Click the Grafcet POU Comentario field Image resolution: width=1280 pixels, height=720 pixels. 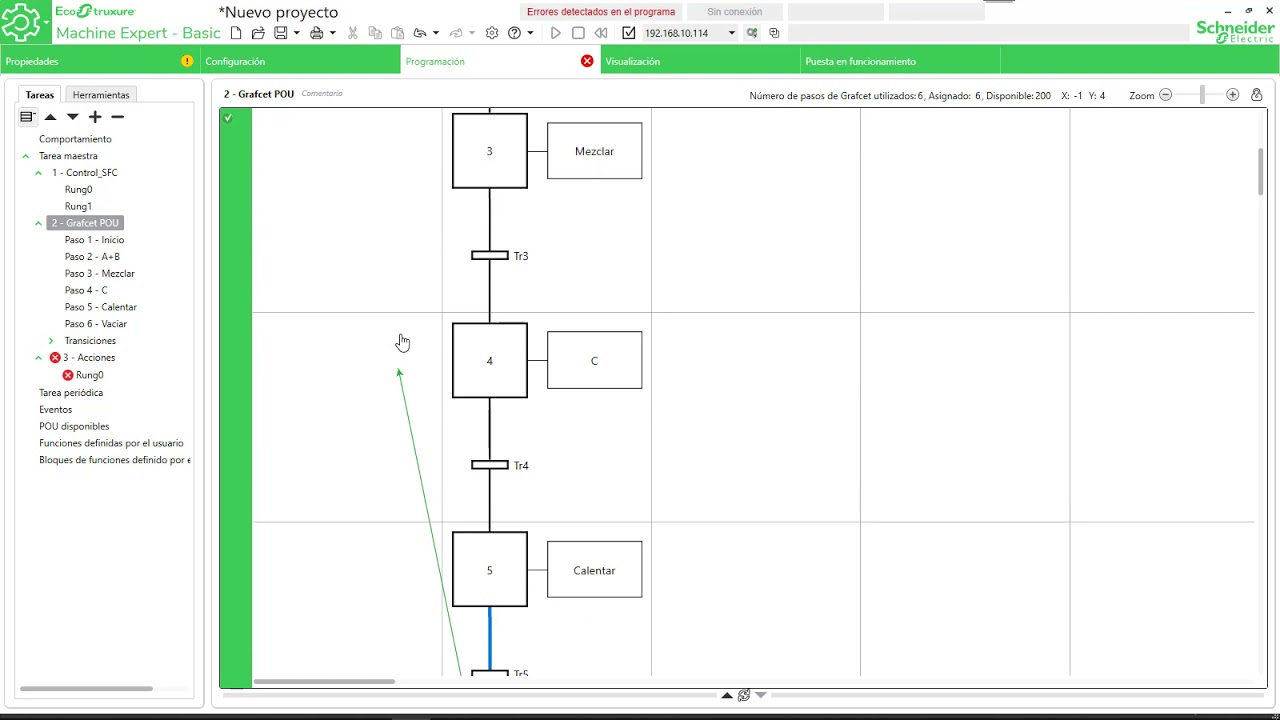(x=322, y=94)
